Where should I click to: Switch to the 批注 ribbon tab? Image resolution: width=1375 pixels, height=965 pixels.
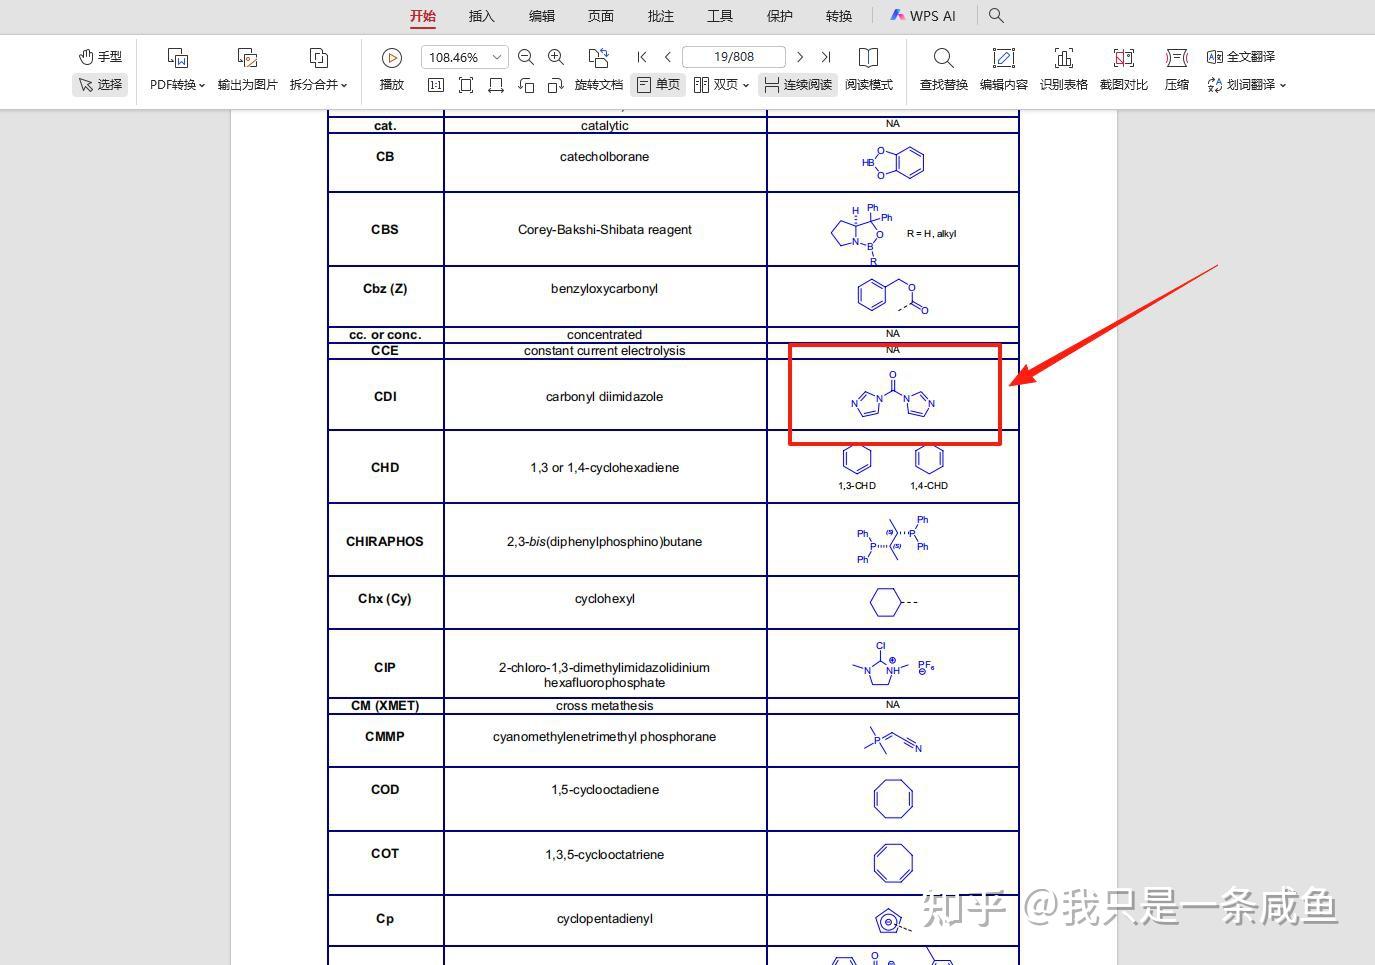point(660,15)
